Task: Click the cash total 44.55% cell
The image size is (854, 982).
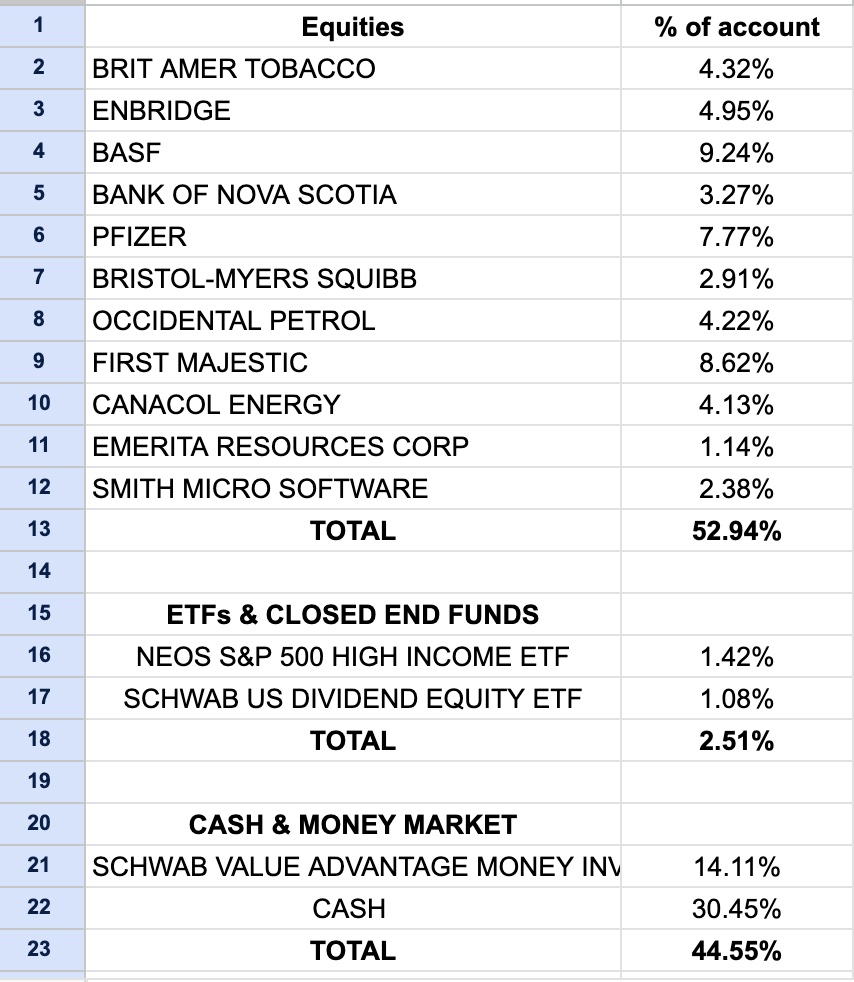Action: (x=736, y=950)
